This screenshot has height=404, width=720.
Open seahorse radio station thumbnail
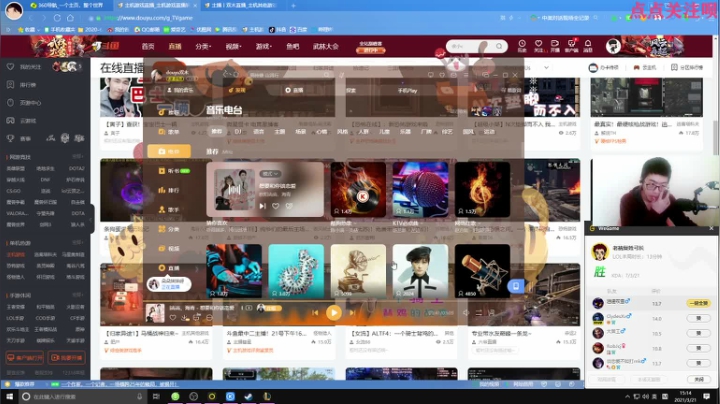tap(296, 271)
